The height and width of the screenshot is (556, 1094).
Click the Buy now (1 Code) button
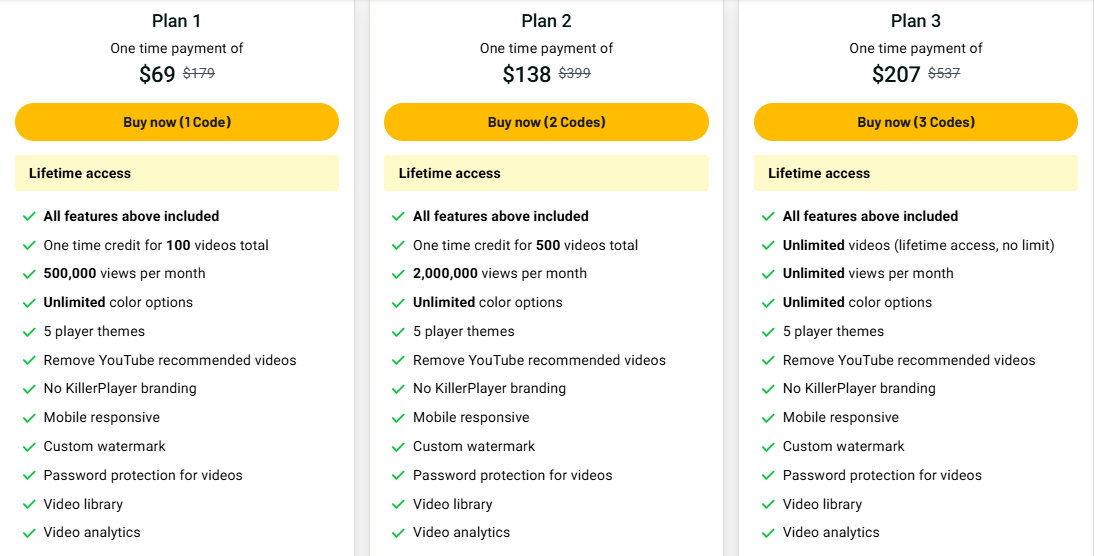(177, 122)
